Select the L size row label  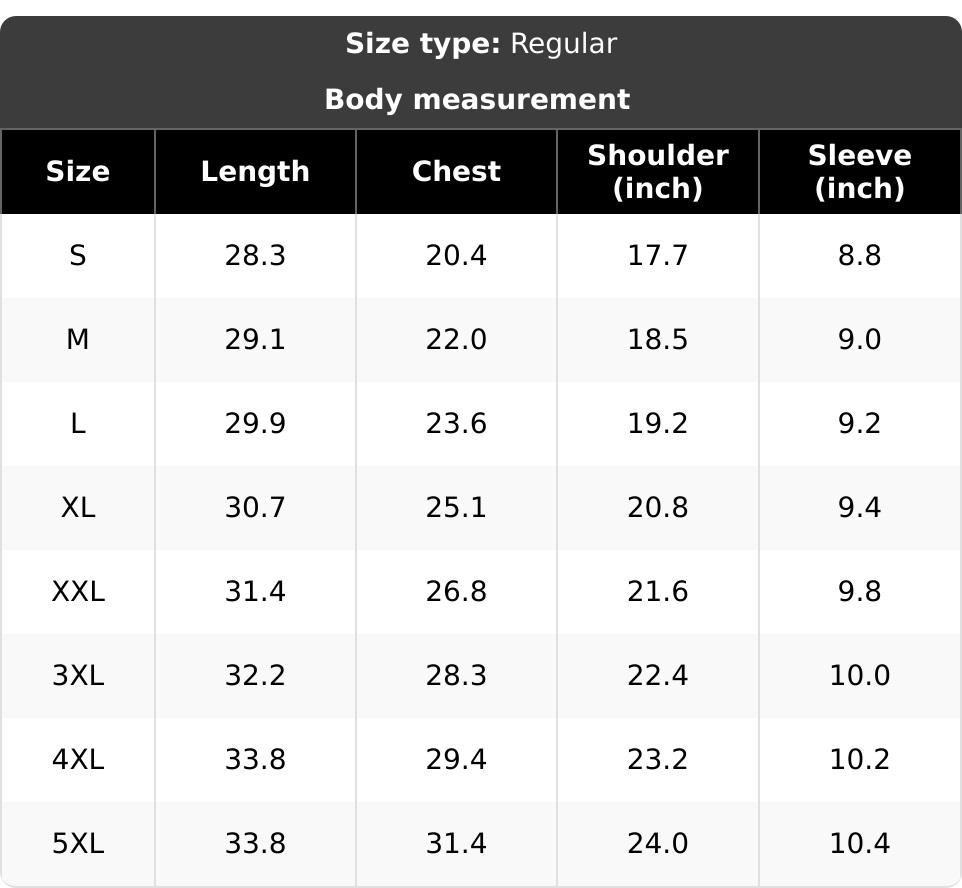point(78,423)
